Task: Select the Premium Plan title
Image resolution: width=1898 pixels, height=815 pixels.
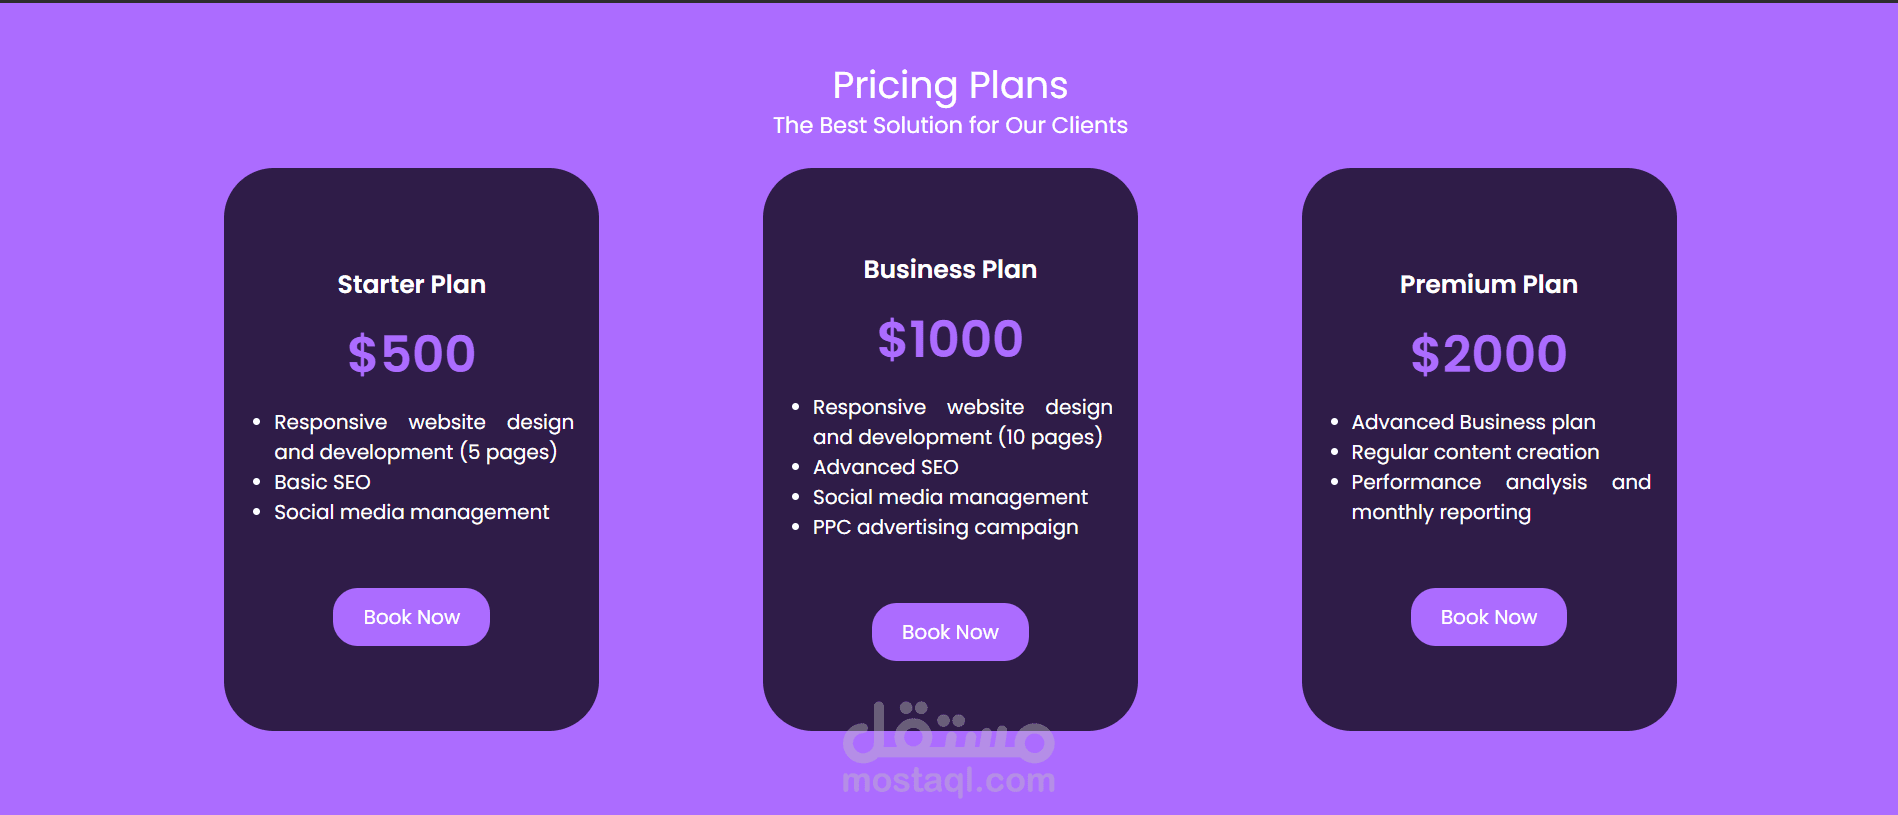Action: tap(1488, 284)
